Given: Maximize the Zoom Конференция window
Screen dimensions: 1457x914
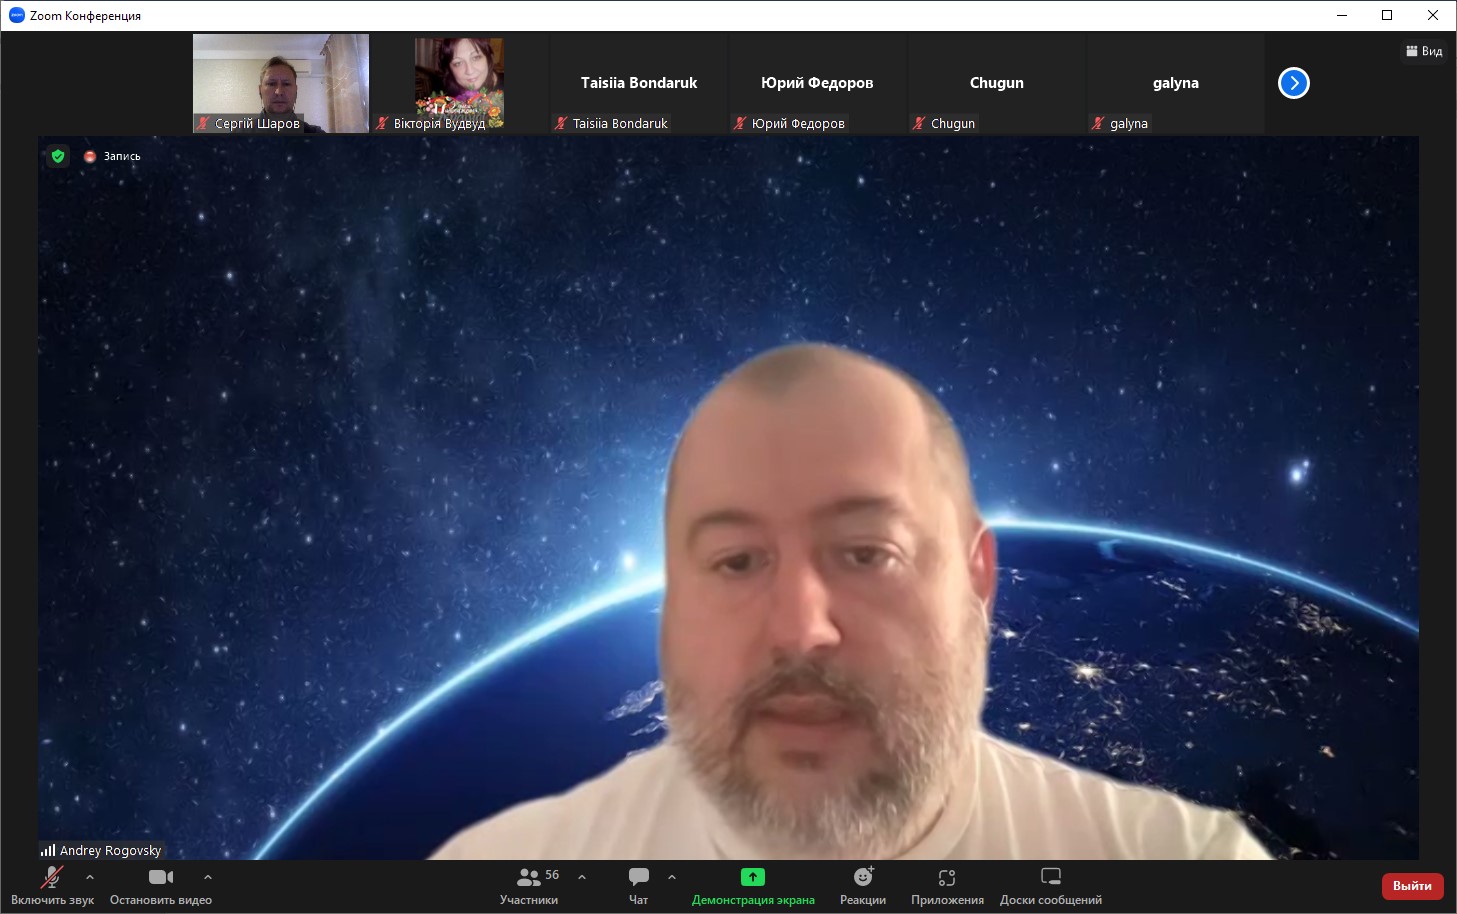Looking at the screenshot, I should tap(1387, 15).
